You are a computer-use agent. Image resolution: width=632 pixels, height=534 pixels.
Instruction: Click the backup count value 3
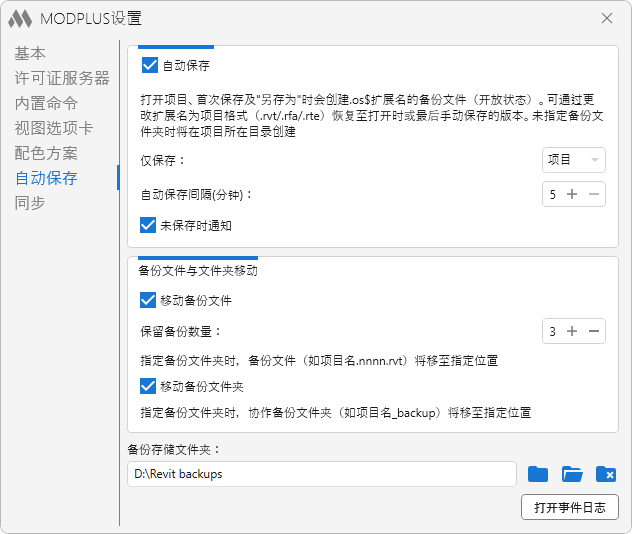click(553, 332)
